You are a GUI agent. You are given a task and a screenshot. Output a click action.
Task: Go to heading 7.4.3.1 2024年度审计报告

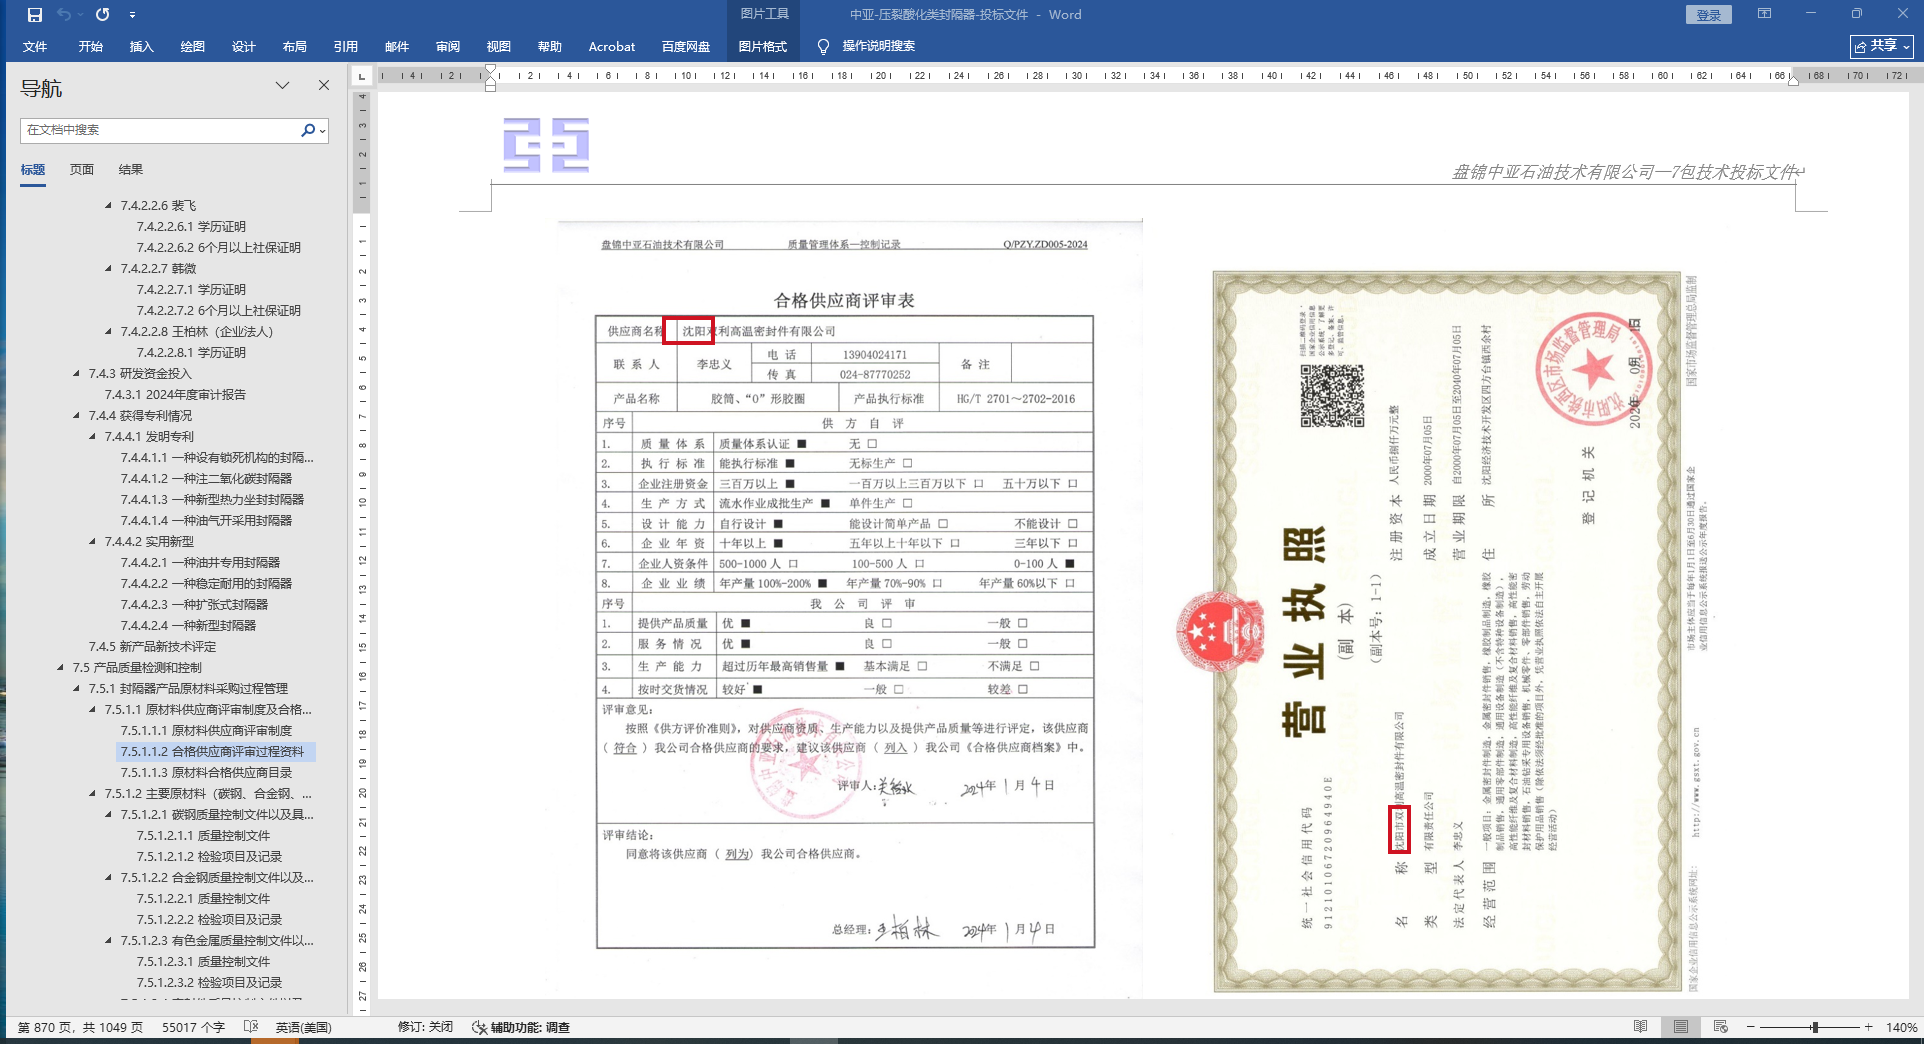click(175, 395)
